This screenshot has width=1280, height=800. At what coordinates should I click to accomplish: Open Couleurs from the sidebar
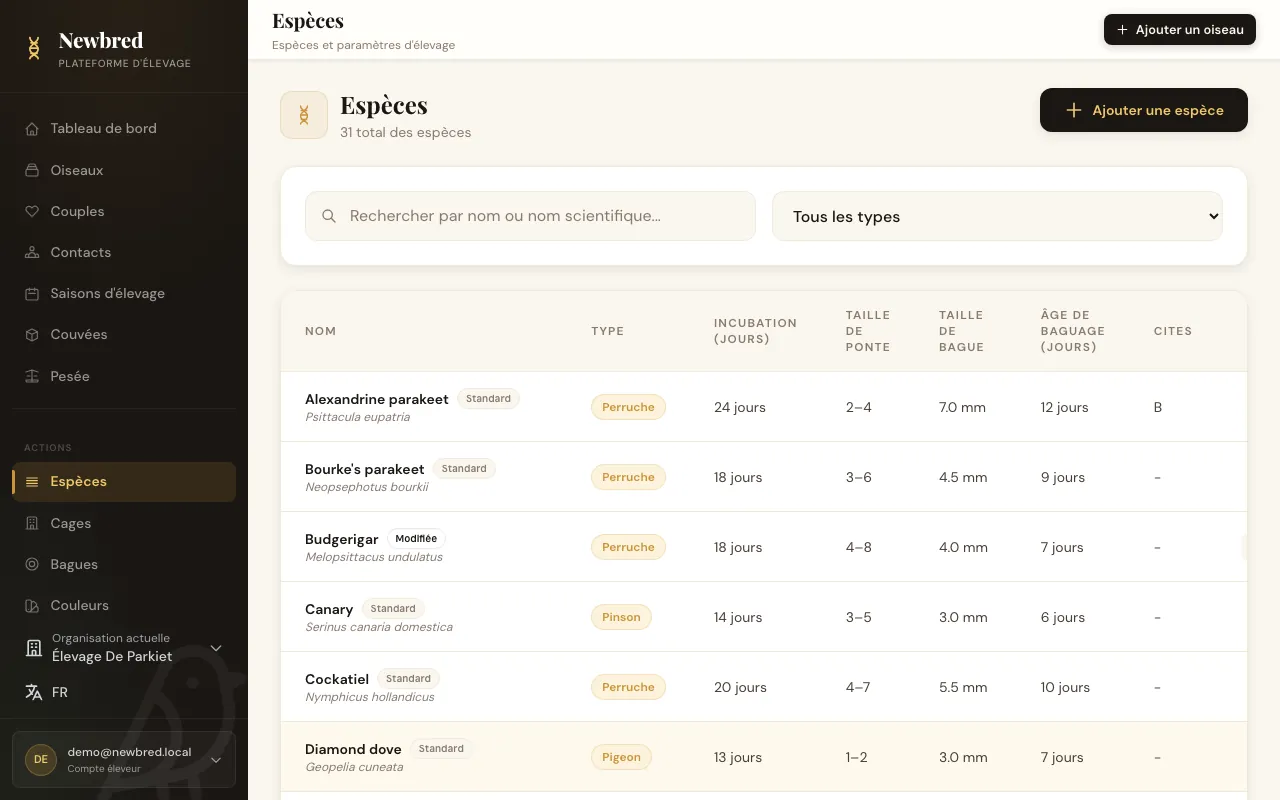124,605
